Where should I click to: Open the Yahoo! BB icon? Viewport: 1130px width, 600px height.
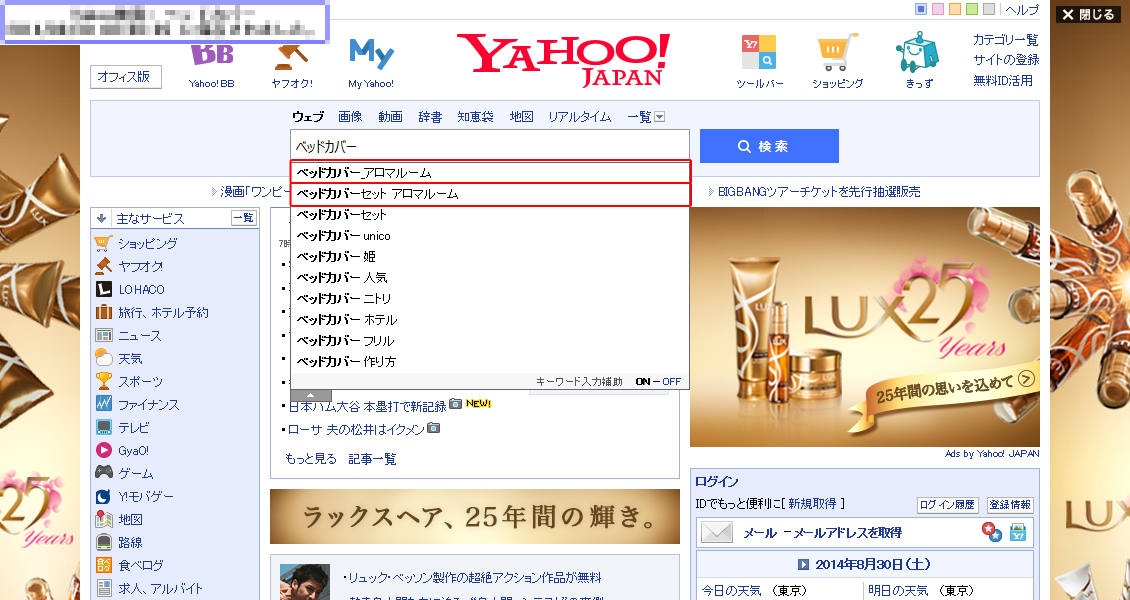(x=212, y=55)
